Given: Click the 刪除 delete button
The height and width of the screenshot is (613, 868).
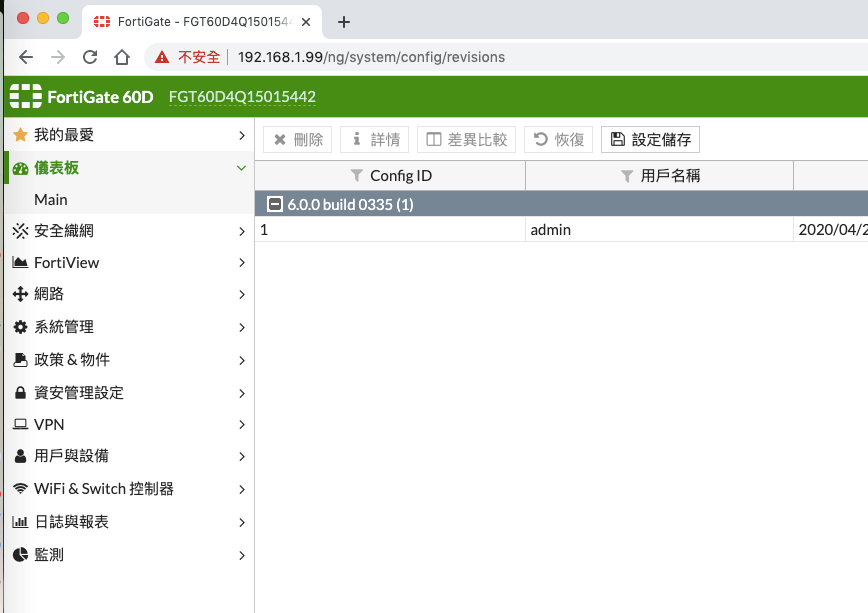Looking at the screenshot, I should [x=297, y=140].
